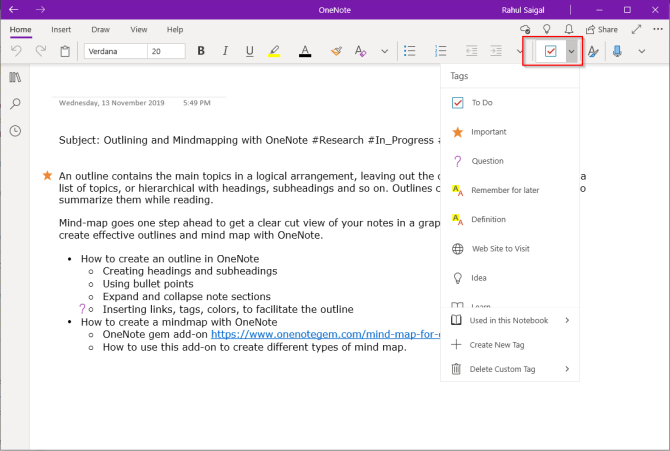Image resolution: width=670 pixels, height=451 pixels.
Task: Toggle underline formatting
Action: click(250, 51)
